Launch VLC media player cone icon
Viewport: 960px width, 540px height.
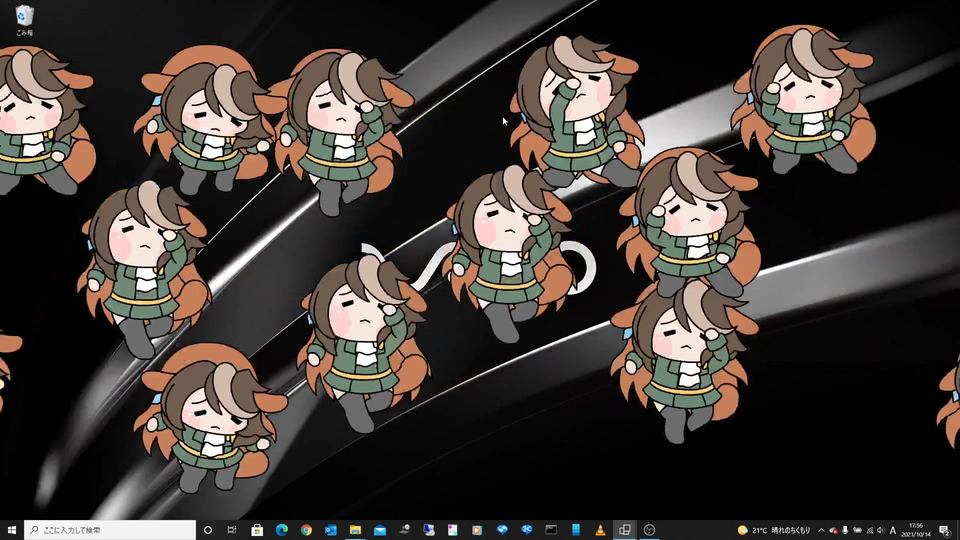(600, 530)
